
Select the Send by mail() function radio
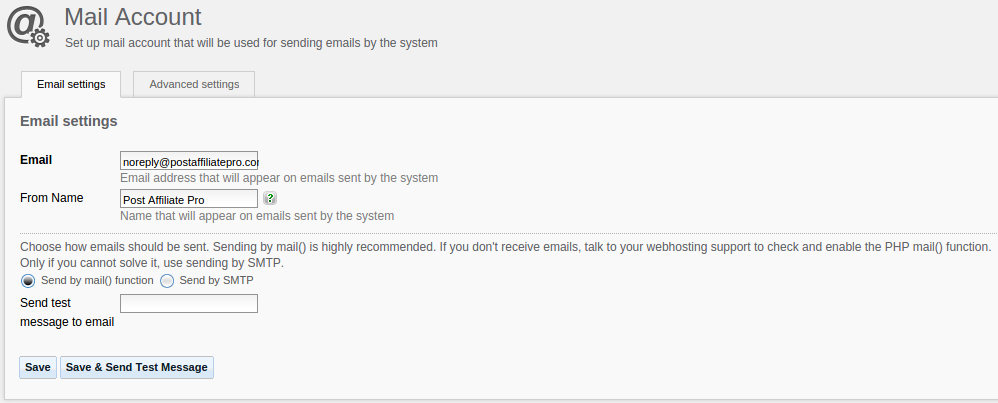coord(28,281)
